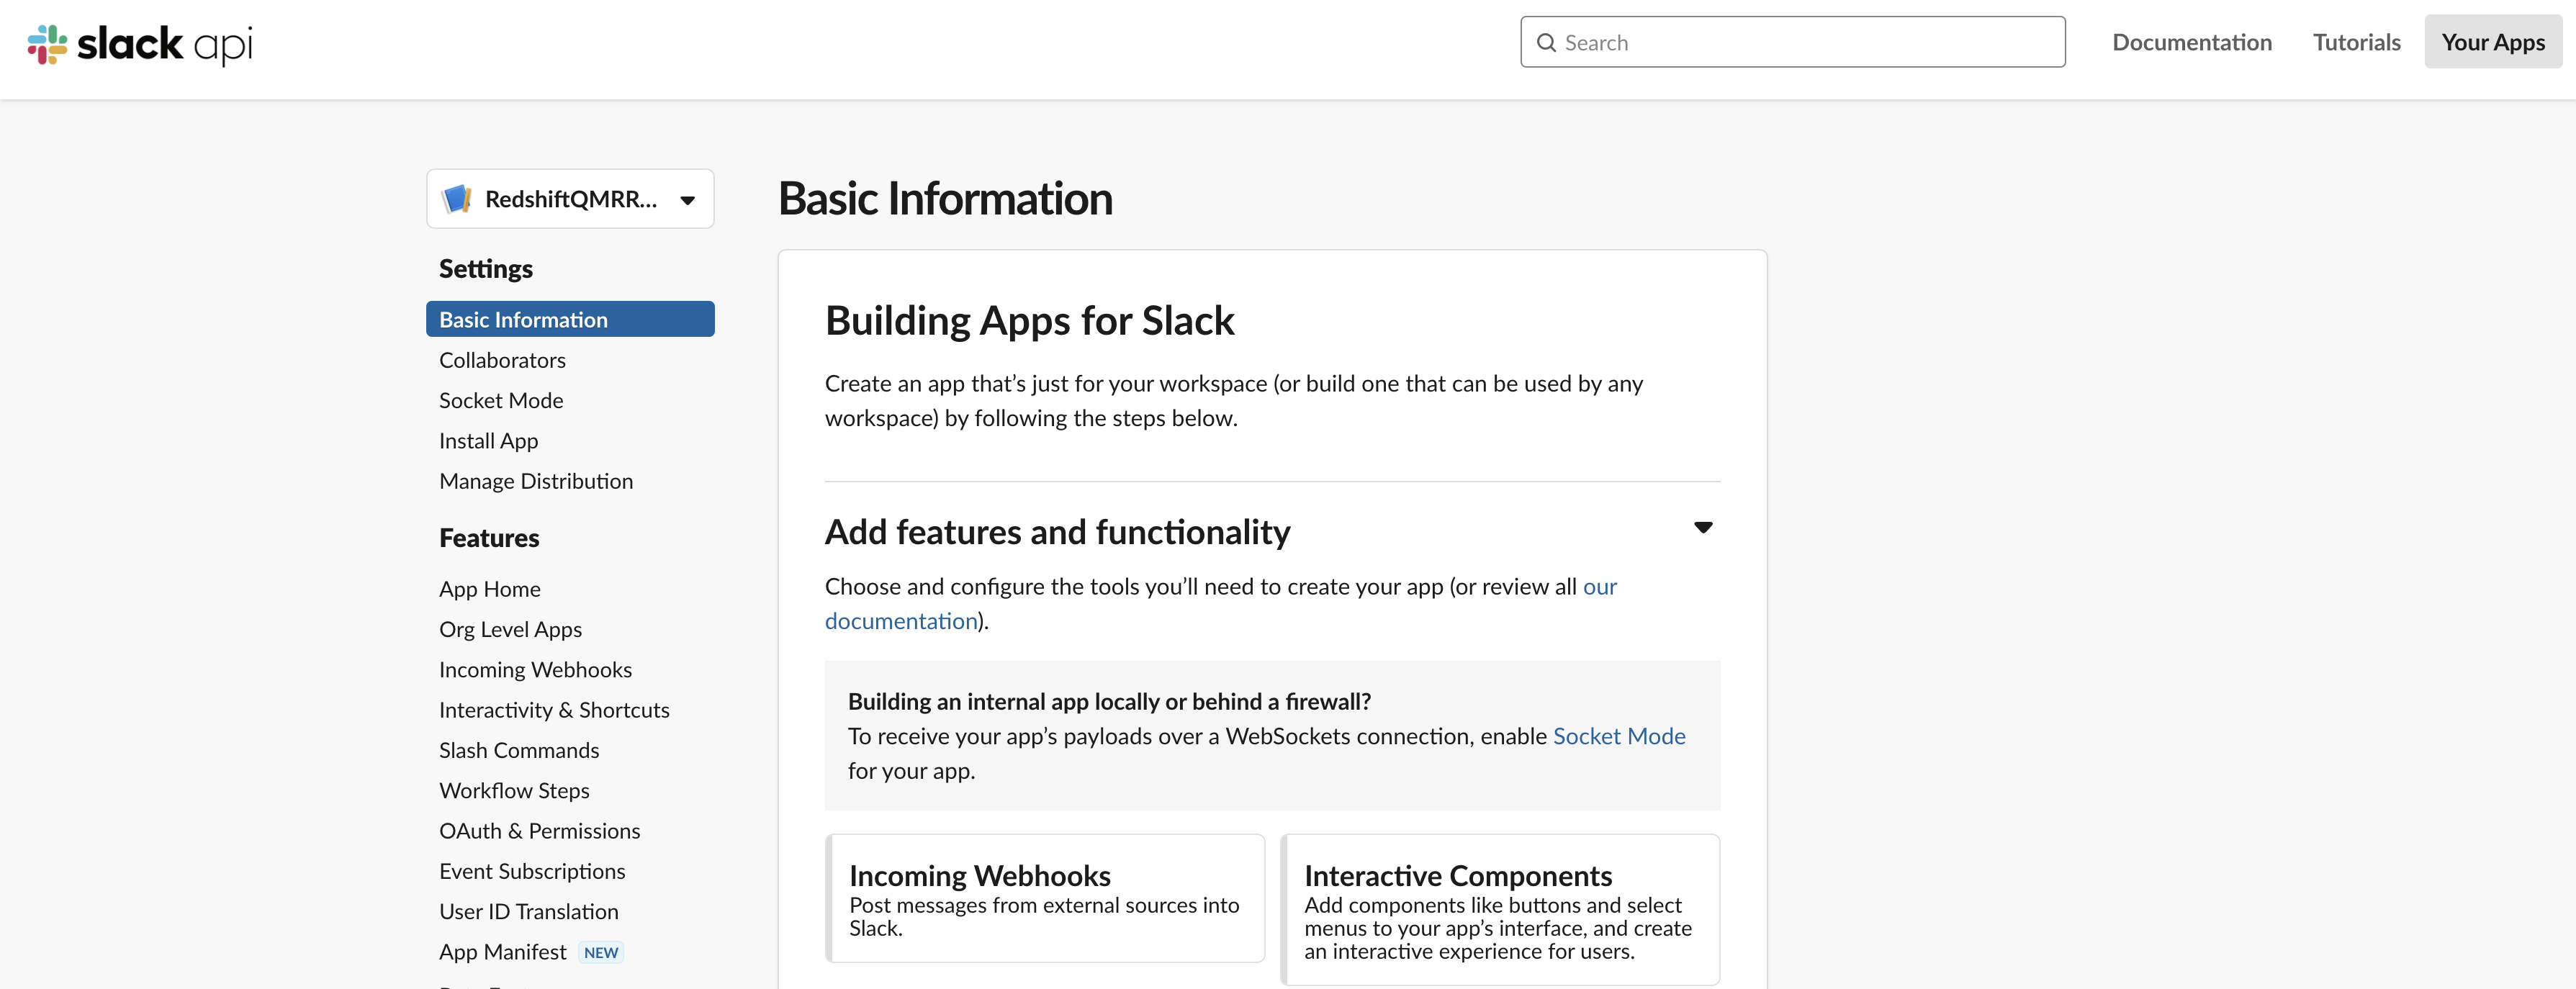The width and height of the screenshot is (2576, 989).
Task: Click the RedshiftQMRR app icon
Action: click(457, 199)
